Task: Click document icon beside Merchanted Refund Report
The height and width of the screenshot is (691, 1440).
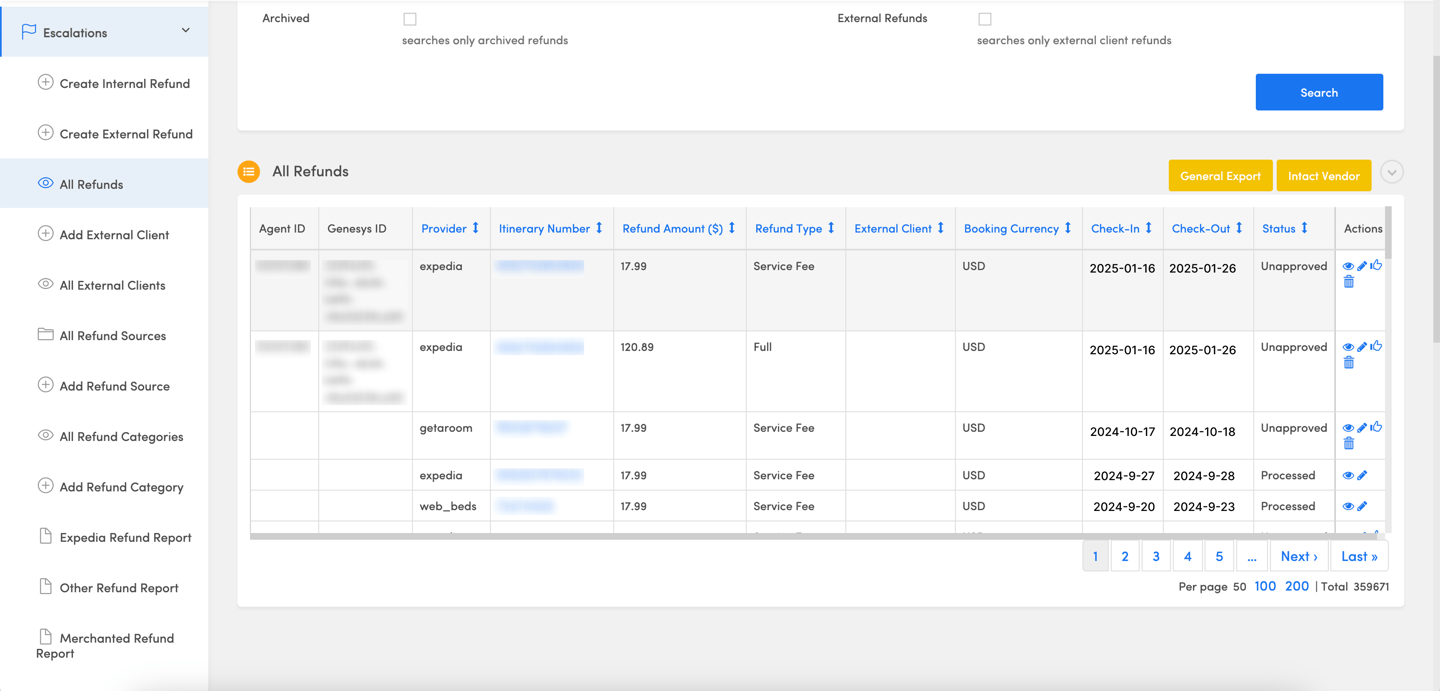Action: [x=45, y=637]
